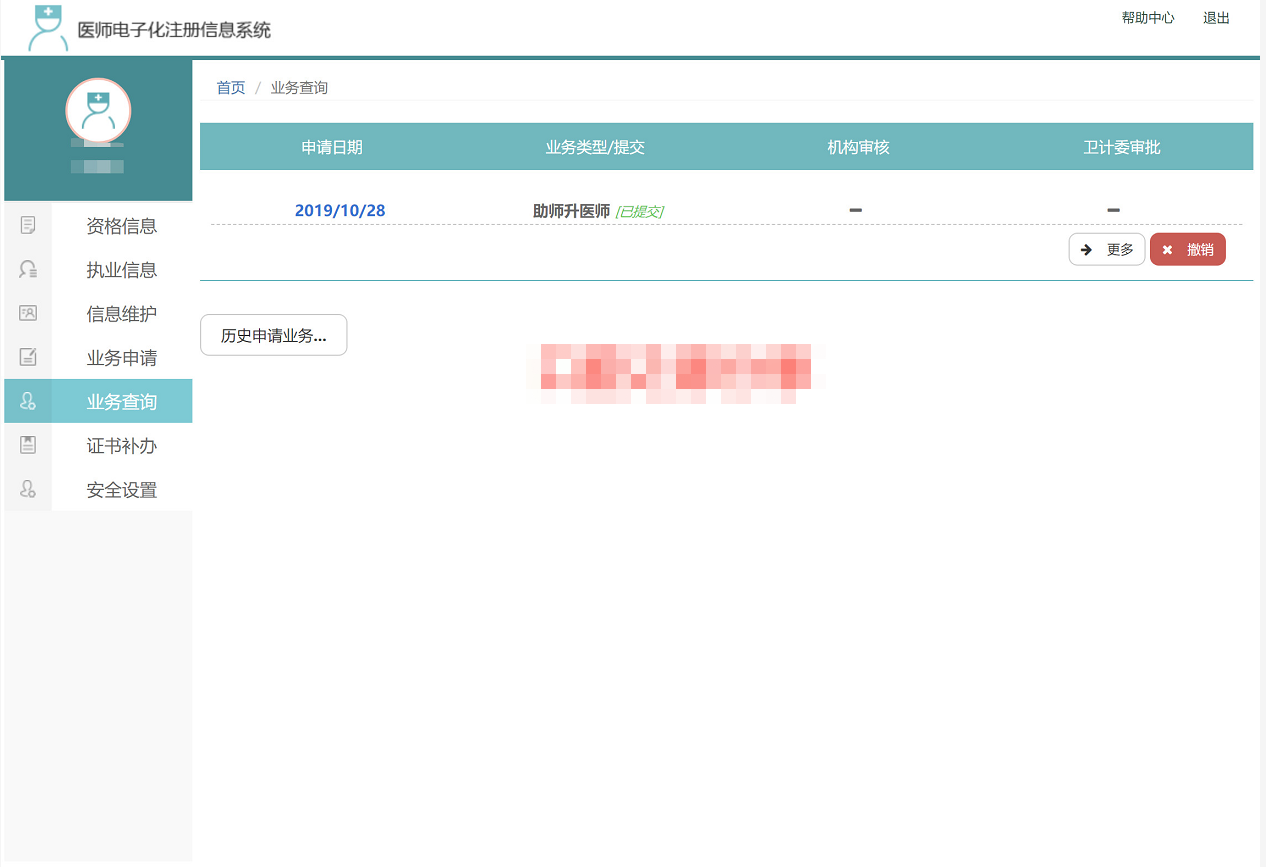Viewport: 1266px width, 867px height.
Task: Click the 证书补办 certificate icon
Action: click(x=28, y=445)
